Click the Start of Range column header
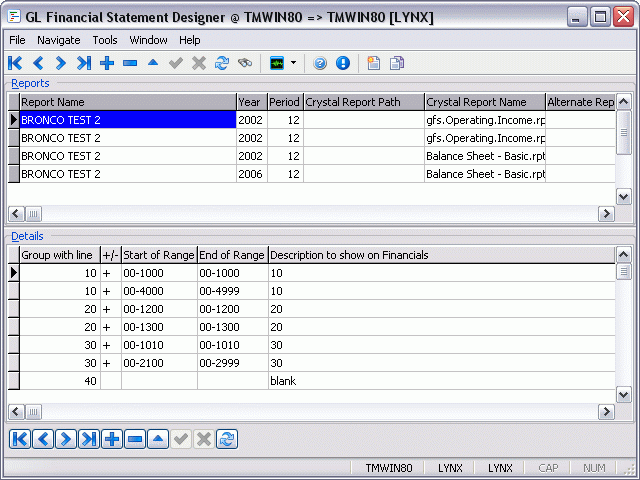The width and height of the screenshot is (640, 480). point(158,255)
